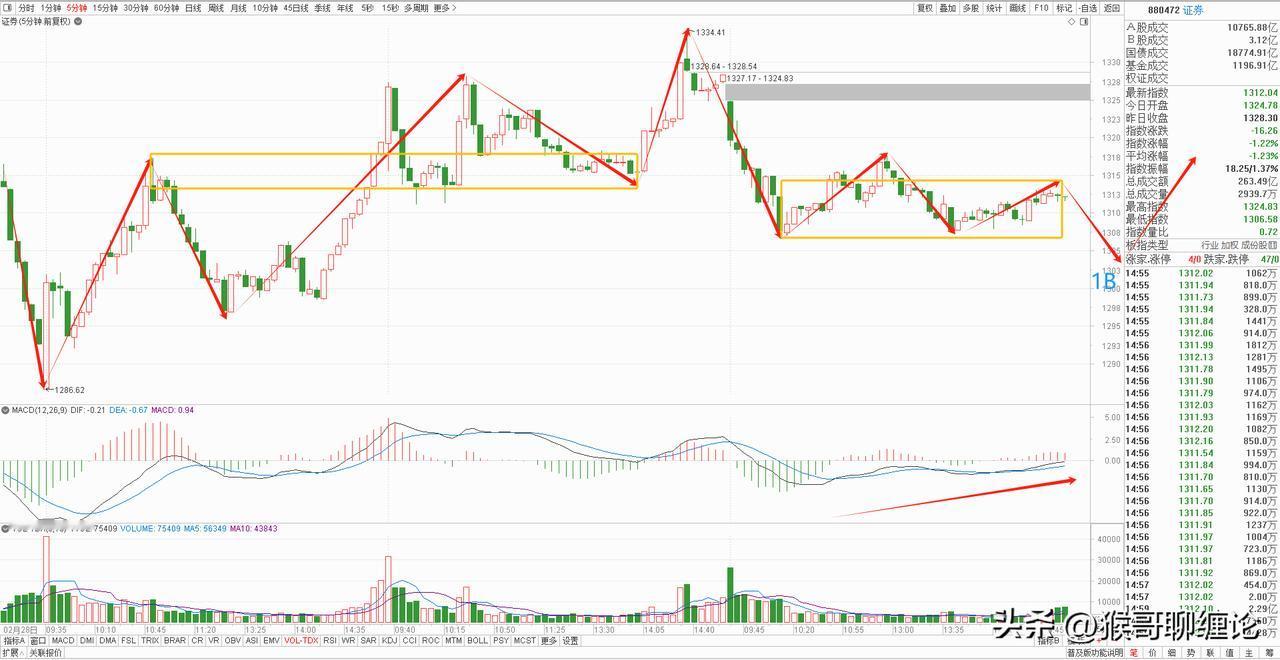The width and height of the screenshot is (1280, 660).
Task: Open the F10 information page
Action: click(1041, 8)
